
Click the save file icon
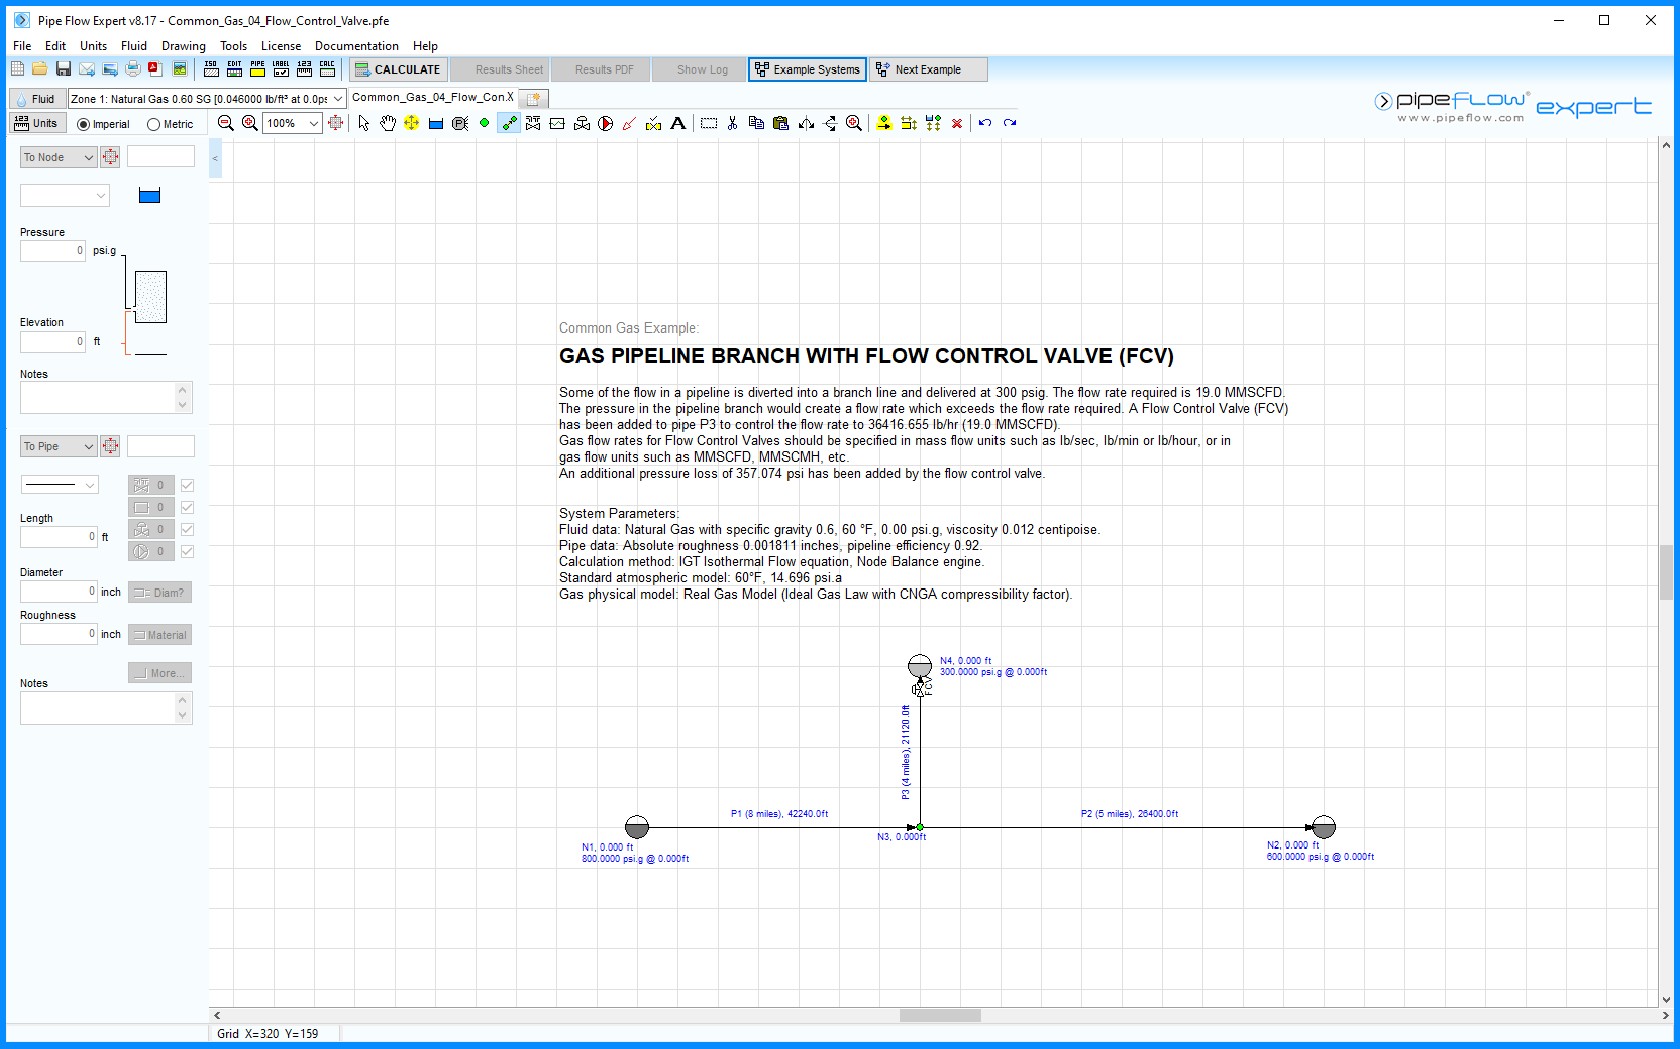point(63,69)
